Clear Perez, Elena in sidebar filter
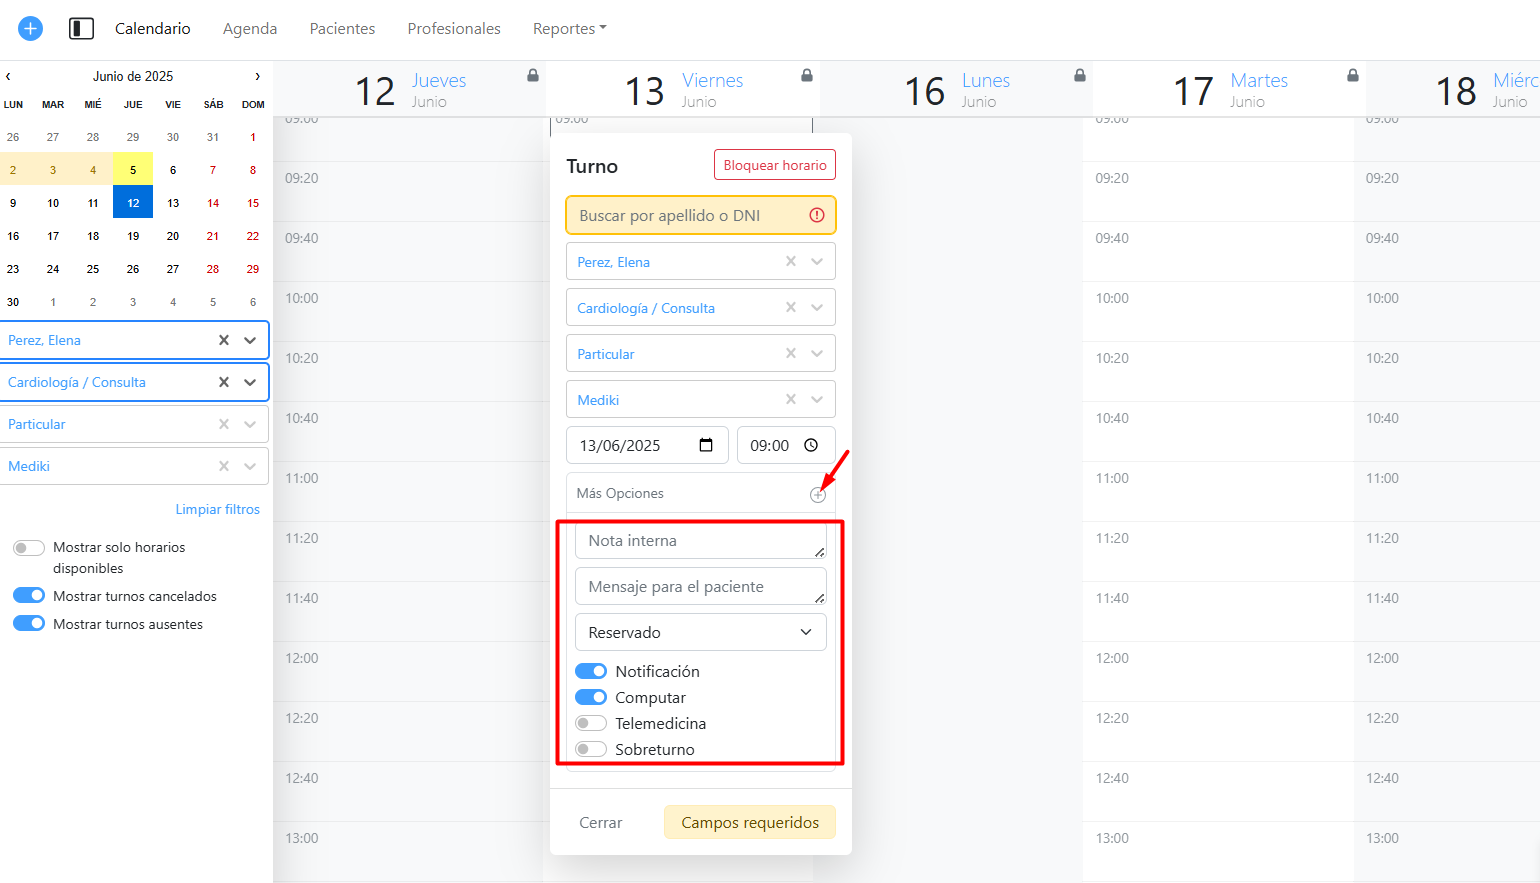Image resolution: width=1540 pixels, height=883 pixels. click(x=224, y=341)
